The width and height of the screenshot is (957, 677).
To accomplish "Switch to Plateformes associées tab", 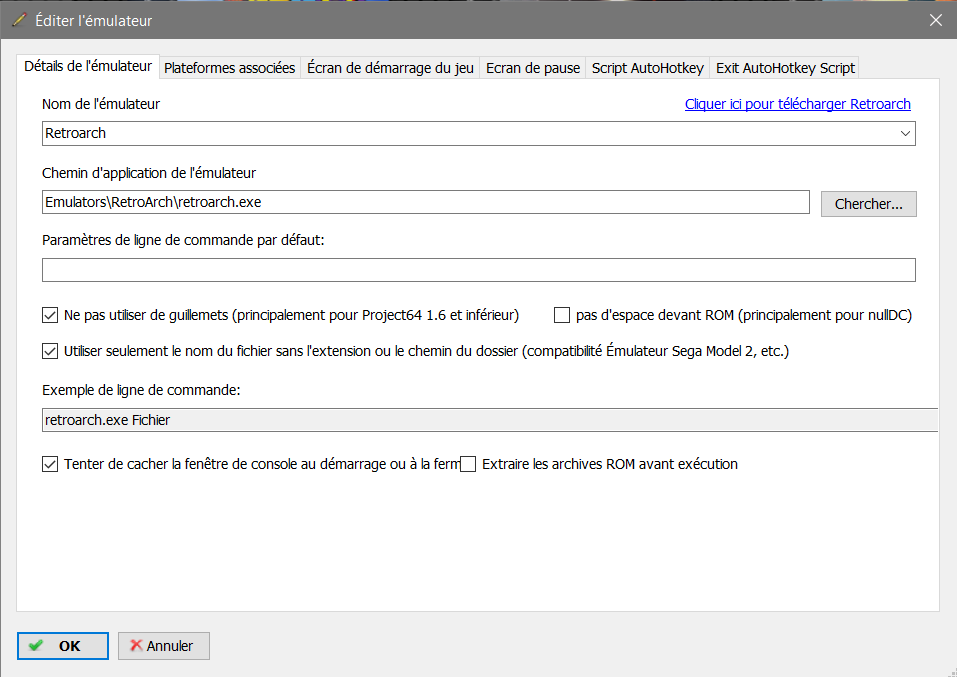I will tap(229, 68).
